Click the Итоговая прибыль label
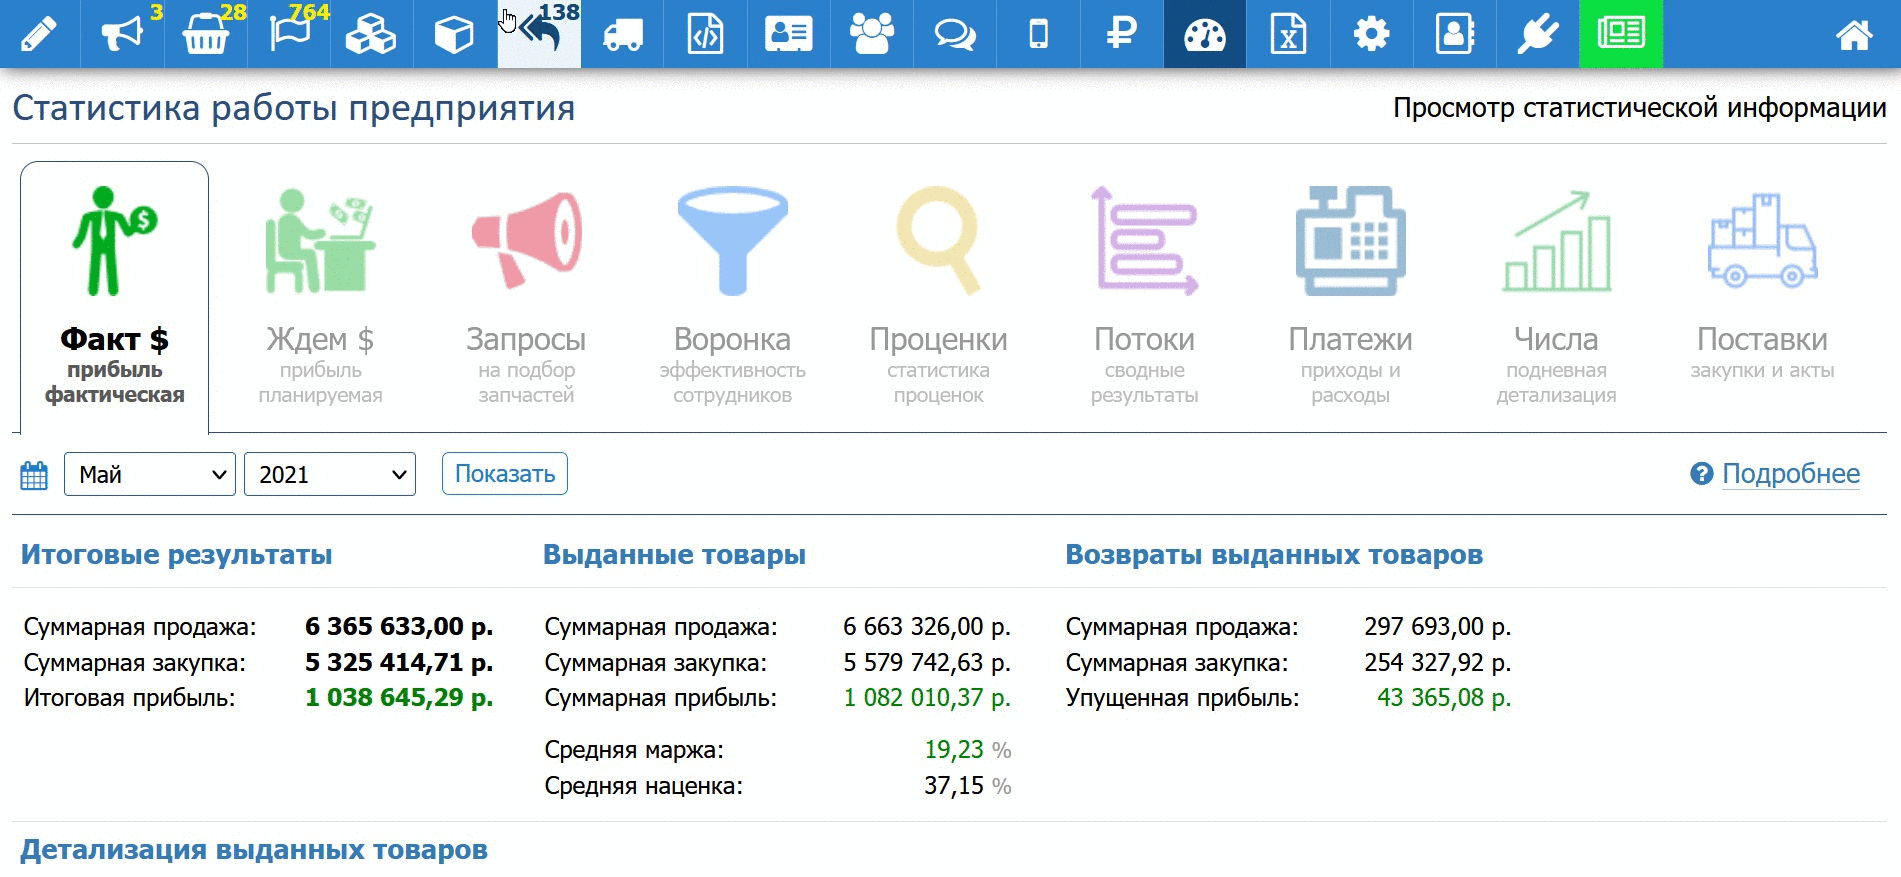Screen dimensions: 1901x877 (x=130, y=698)
